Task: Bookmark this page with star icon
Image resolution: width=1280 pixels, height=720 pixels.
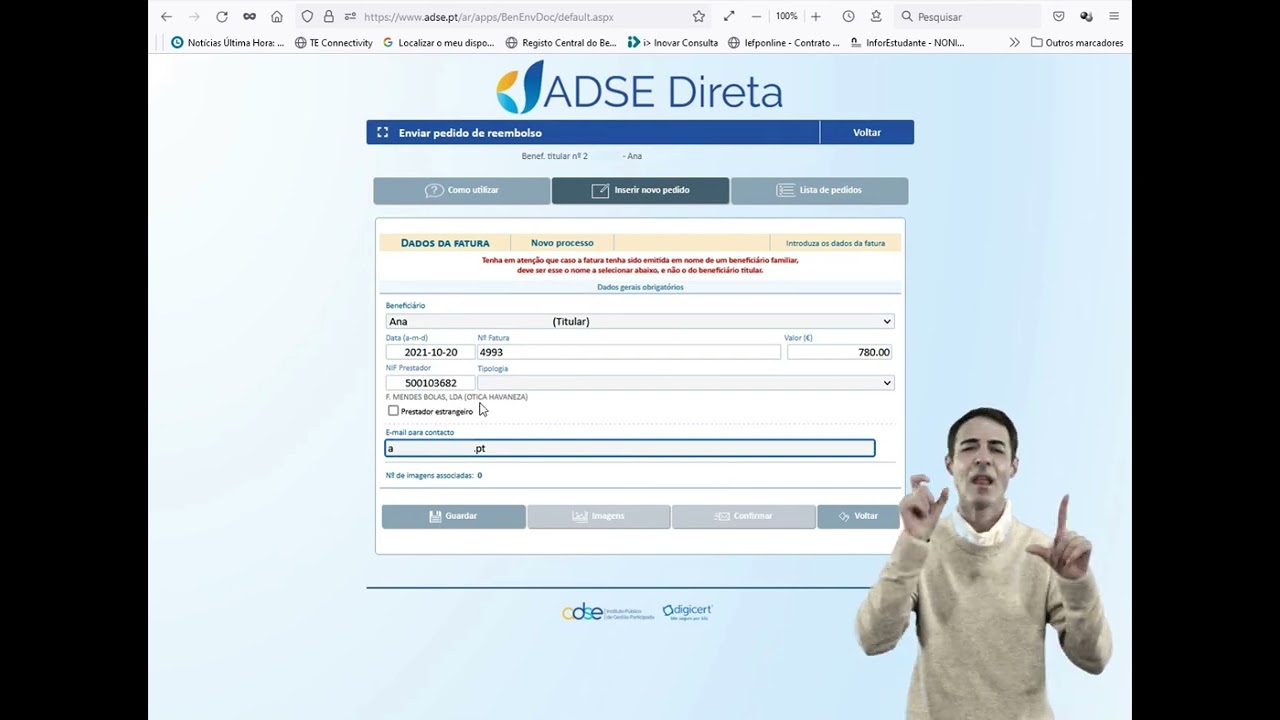Action: 699,17
